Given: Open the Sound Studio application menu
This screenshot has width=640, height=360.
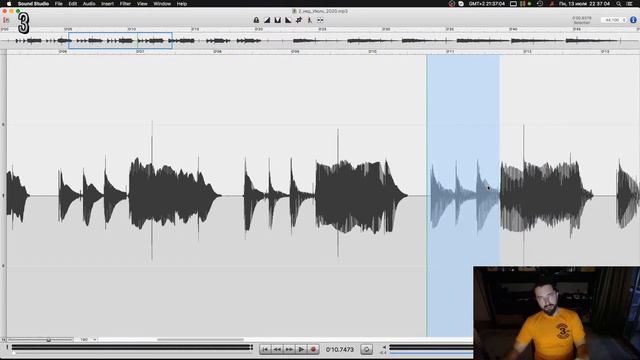Looking at the screenshot, I should click(x=33, y=4).
